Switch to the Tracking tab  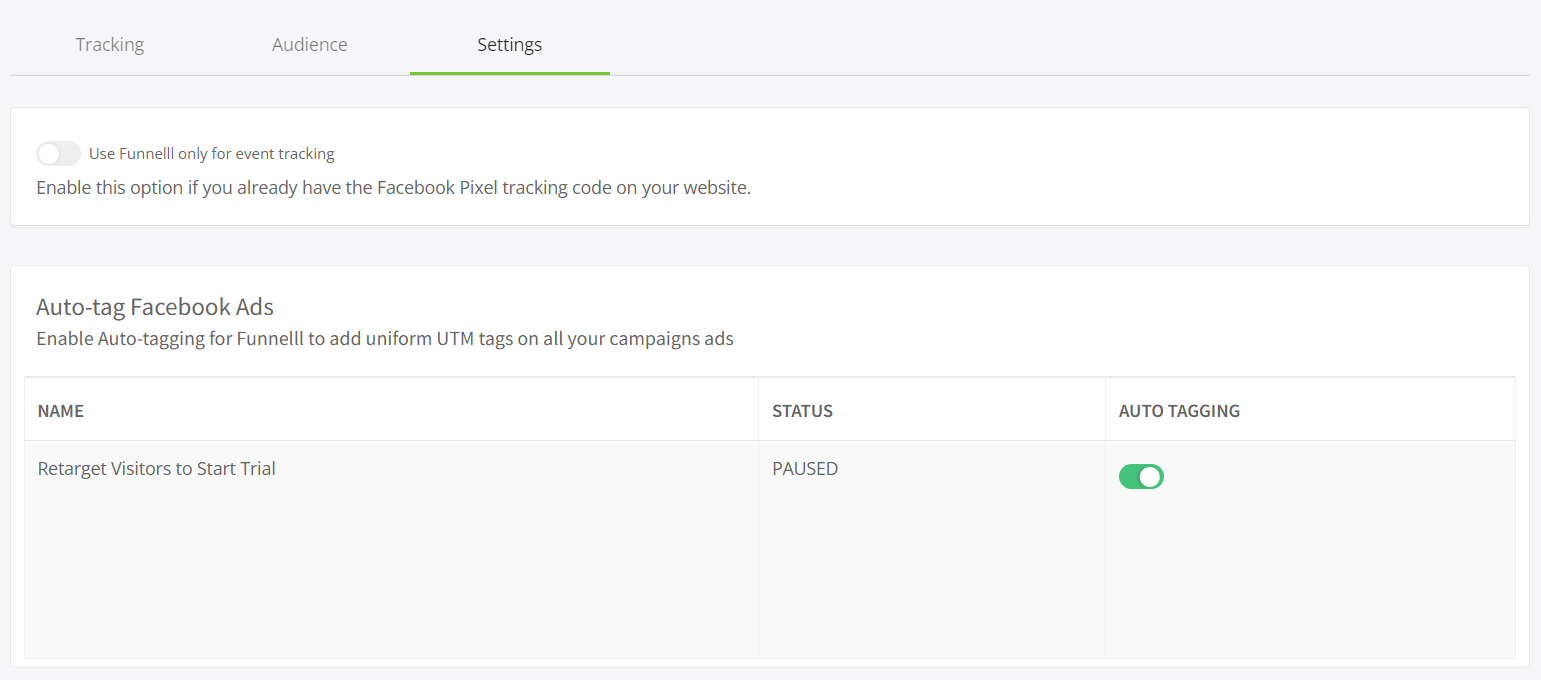pos(110,45)
